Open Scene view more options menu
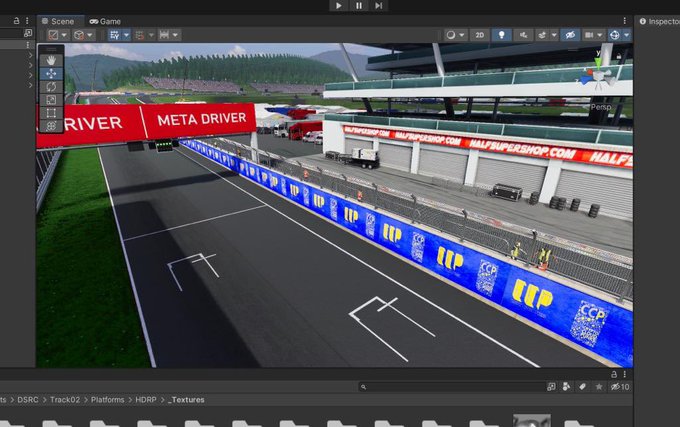 click(x=624, y=21)
